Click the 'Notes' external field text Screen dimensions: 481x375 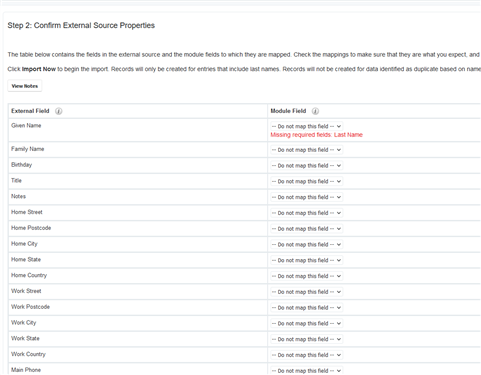click(18, 196)
